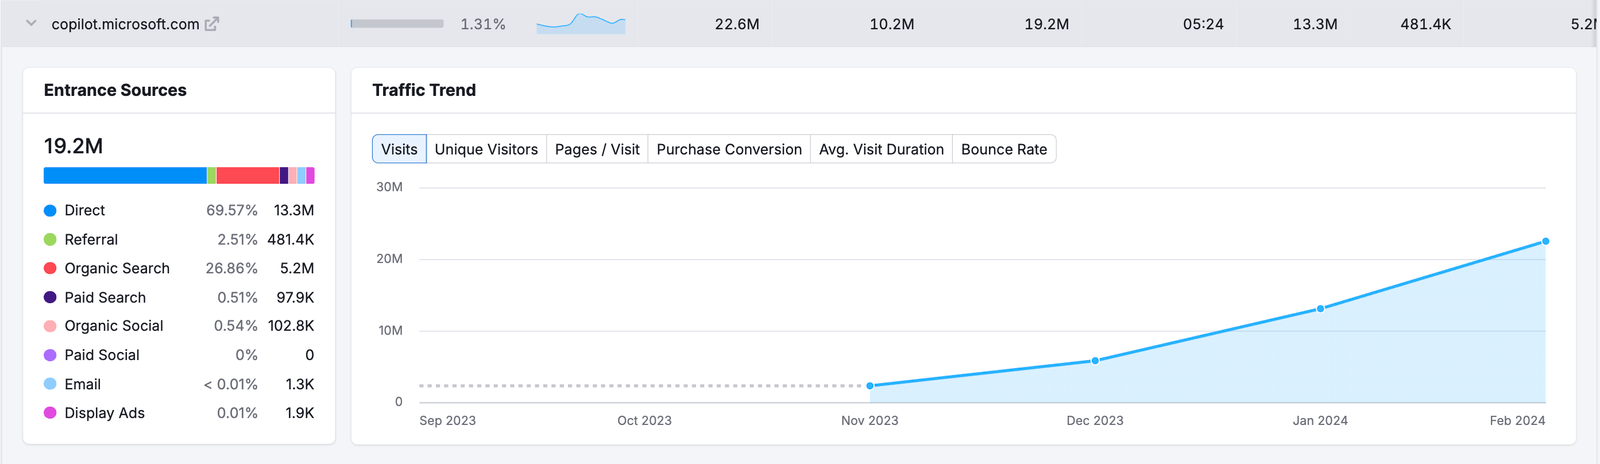The image size is (1600, 464).
Task: Click the red Organic Search bar segment
Action: [247, 176]
